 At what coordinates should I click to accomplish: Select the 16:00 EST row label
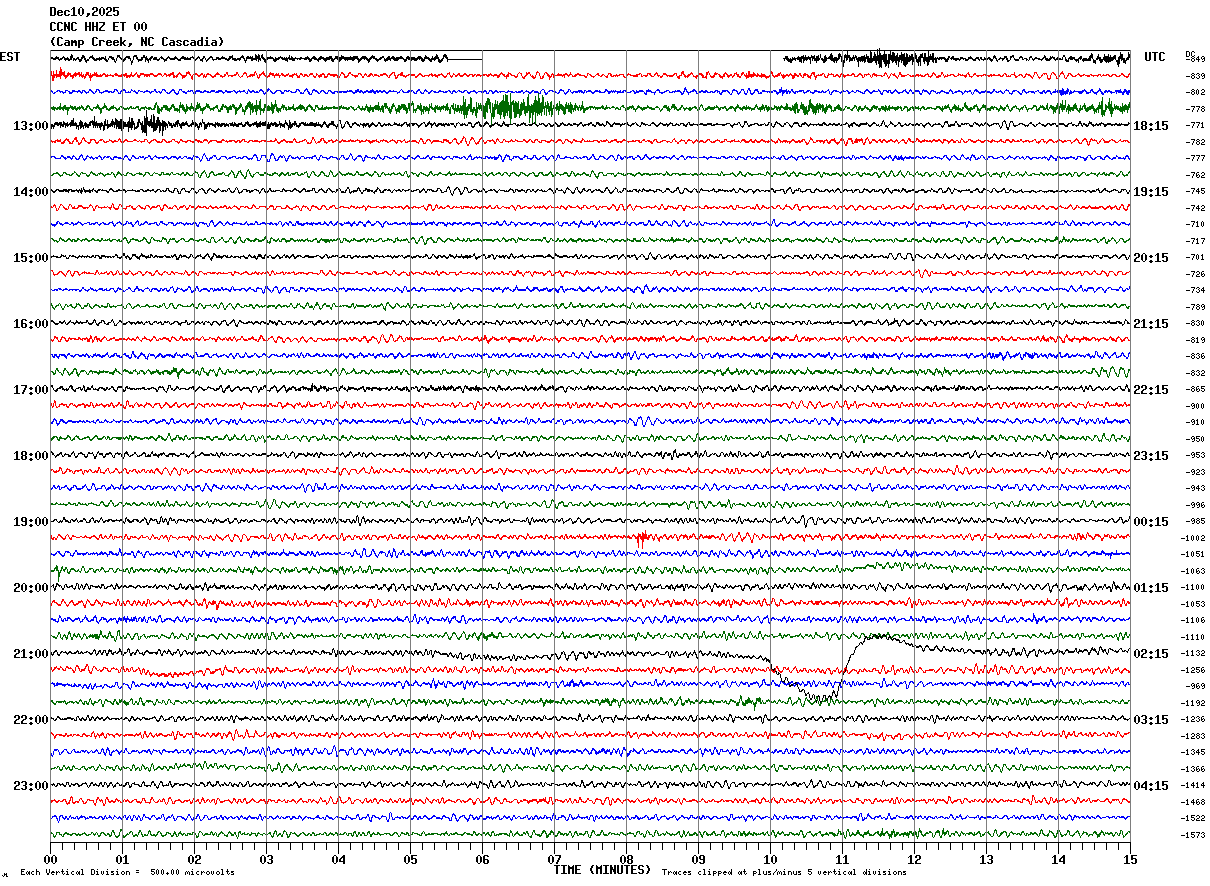coord(31,324)
